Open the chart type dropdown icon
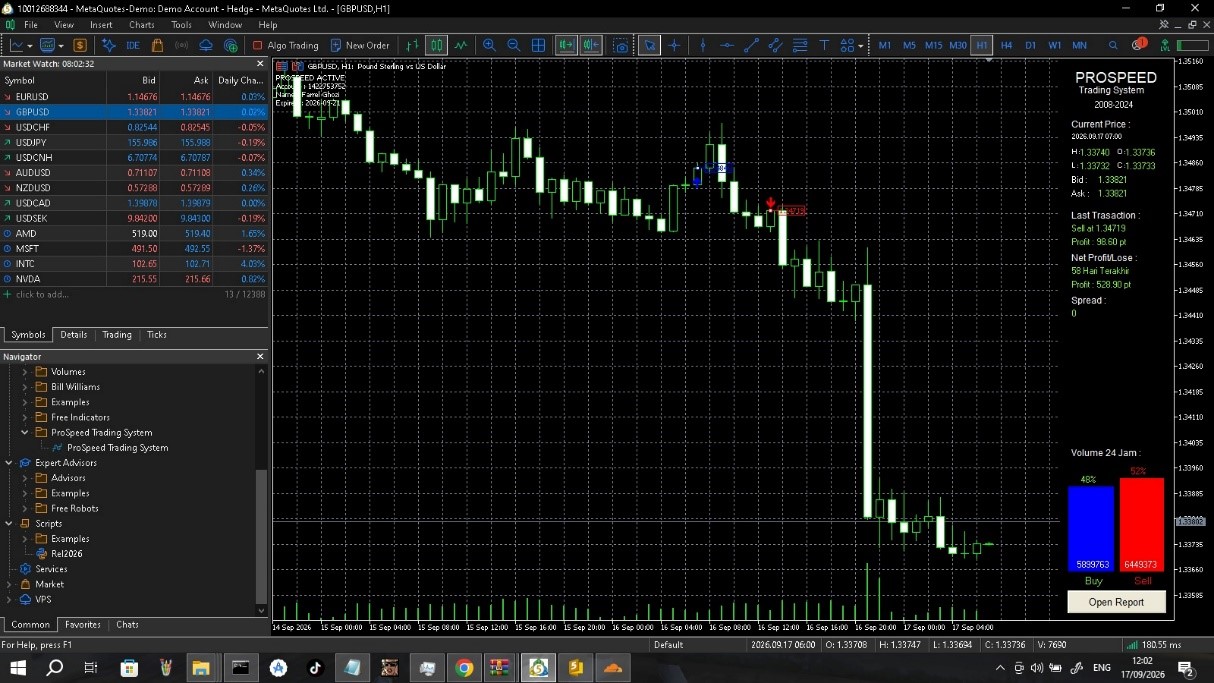Viewport: 1214px width, 683px height. click(x=21, y=45)
